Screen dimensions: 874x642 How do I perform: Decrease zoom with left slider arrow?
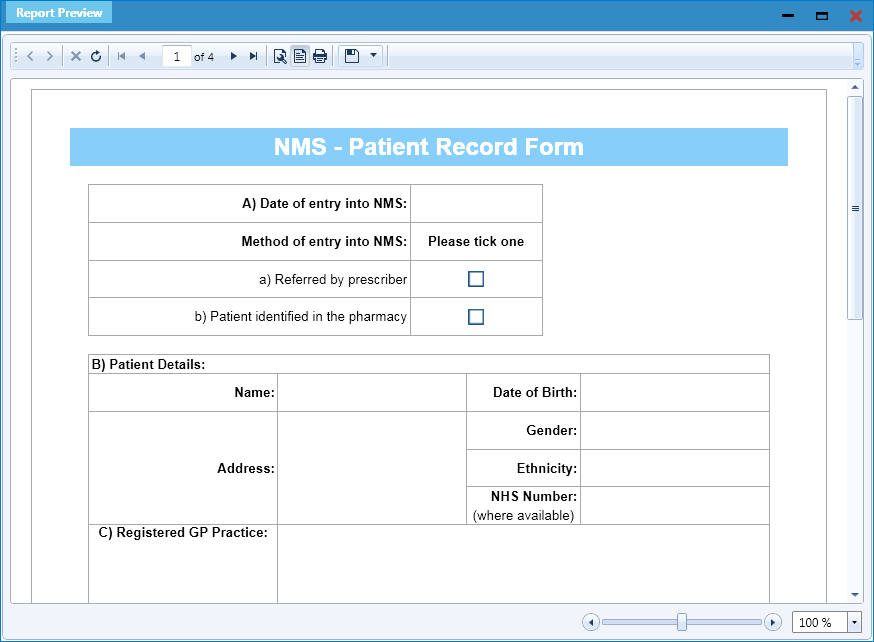(591, 622)
